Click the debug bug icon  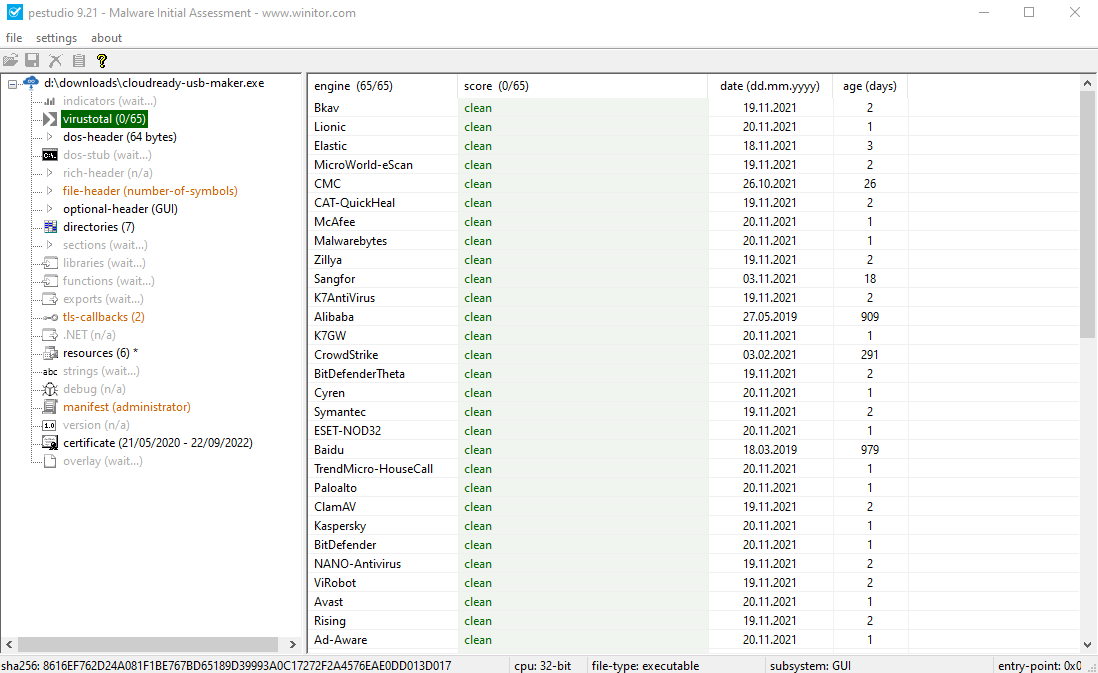click(50, 389)
